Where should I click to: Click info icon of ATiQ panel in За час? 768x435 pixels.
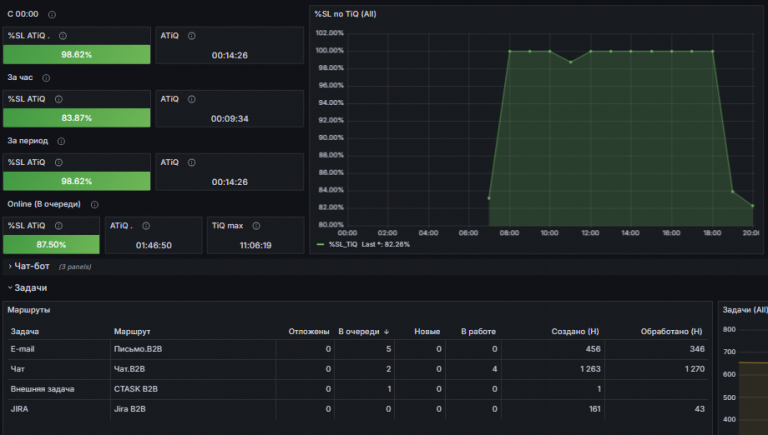[x=192, y=99]
